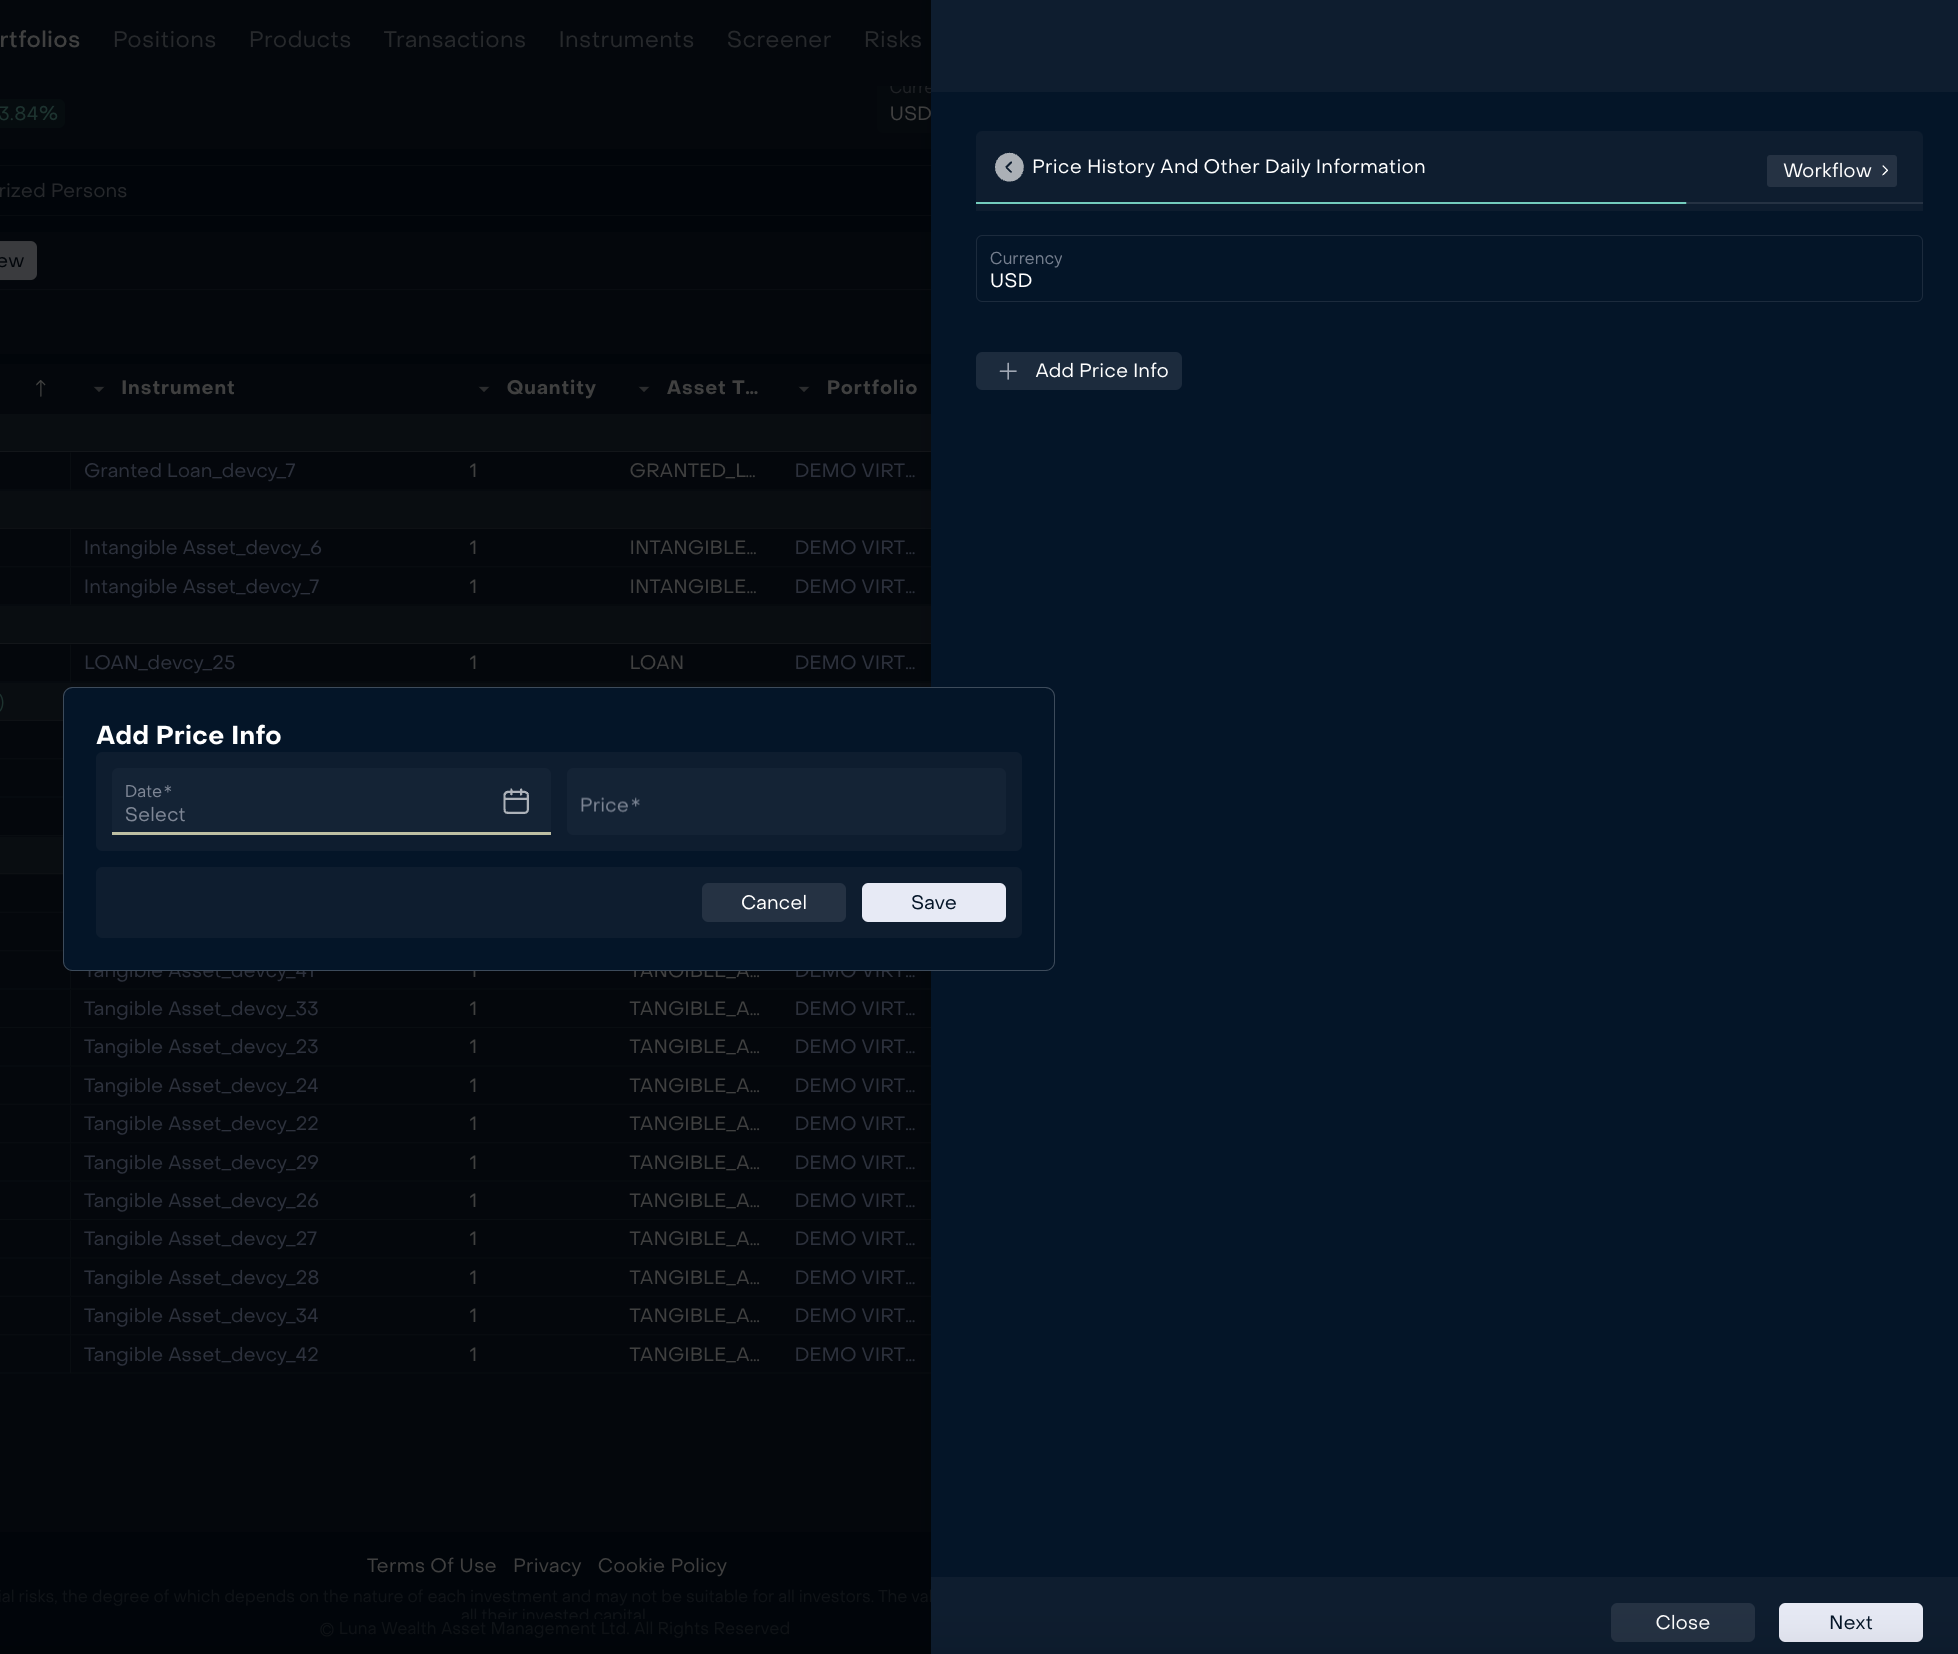This screenshot has height=1654, width=1958.
Task: Open the Transactions tab
Action: coord(454,39)
